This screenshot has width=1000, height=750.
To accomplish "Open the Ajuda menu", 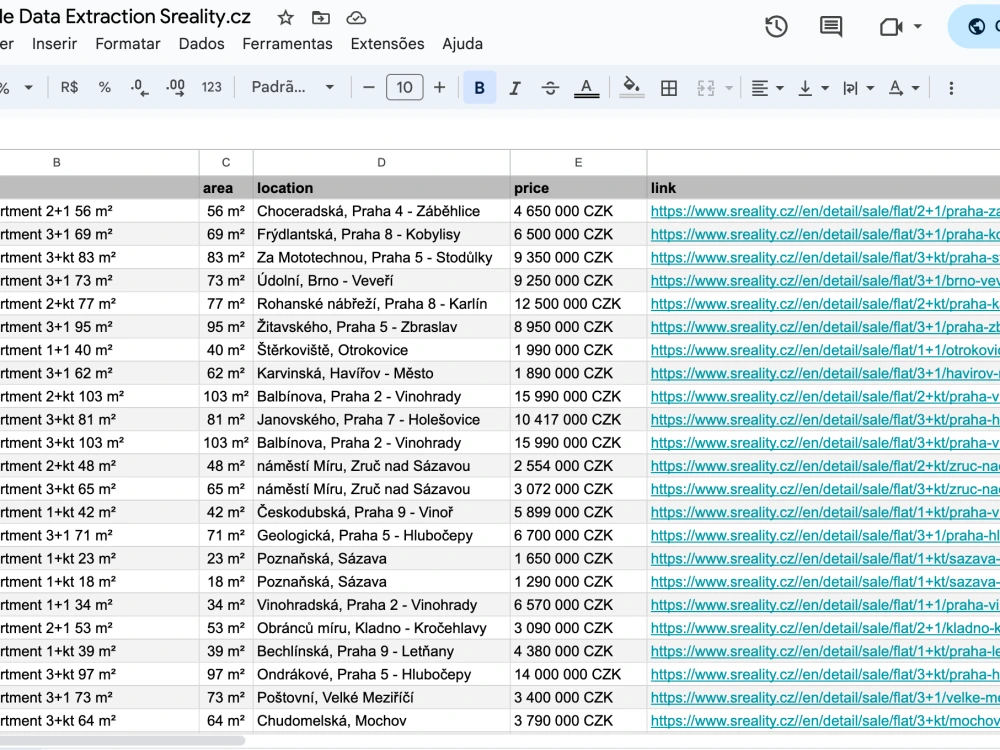I will pyautogui.click(x=462, y=44).
